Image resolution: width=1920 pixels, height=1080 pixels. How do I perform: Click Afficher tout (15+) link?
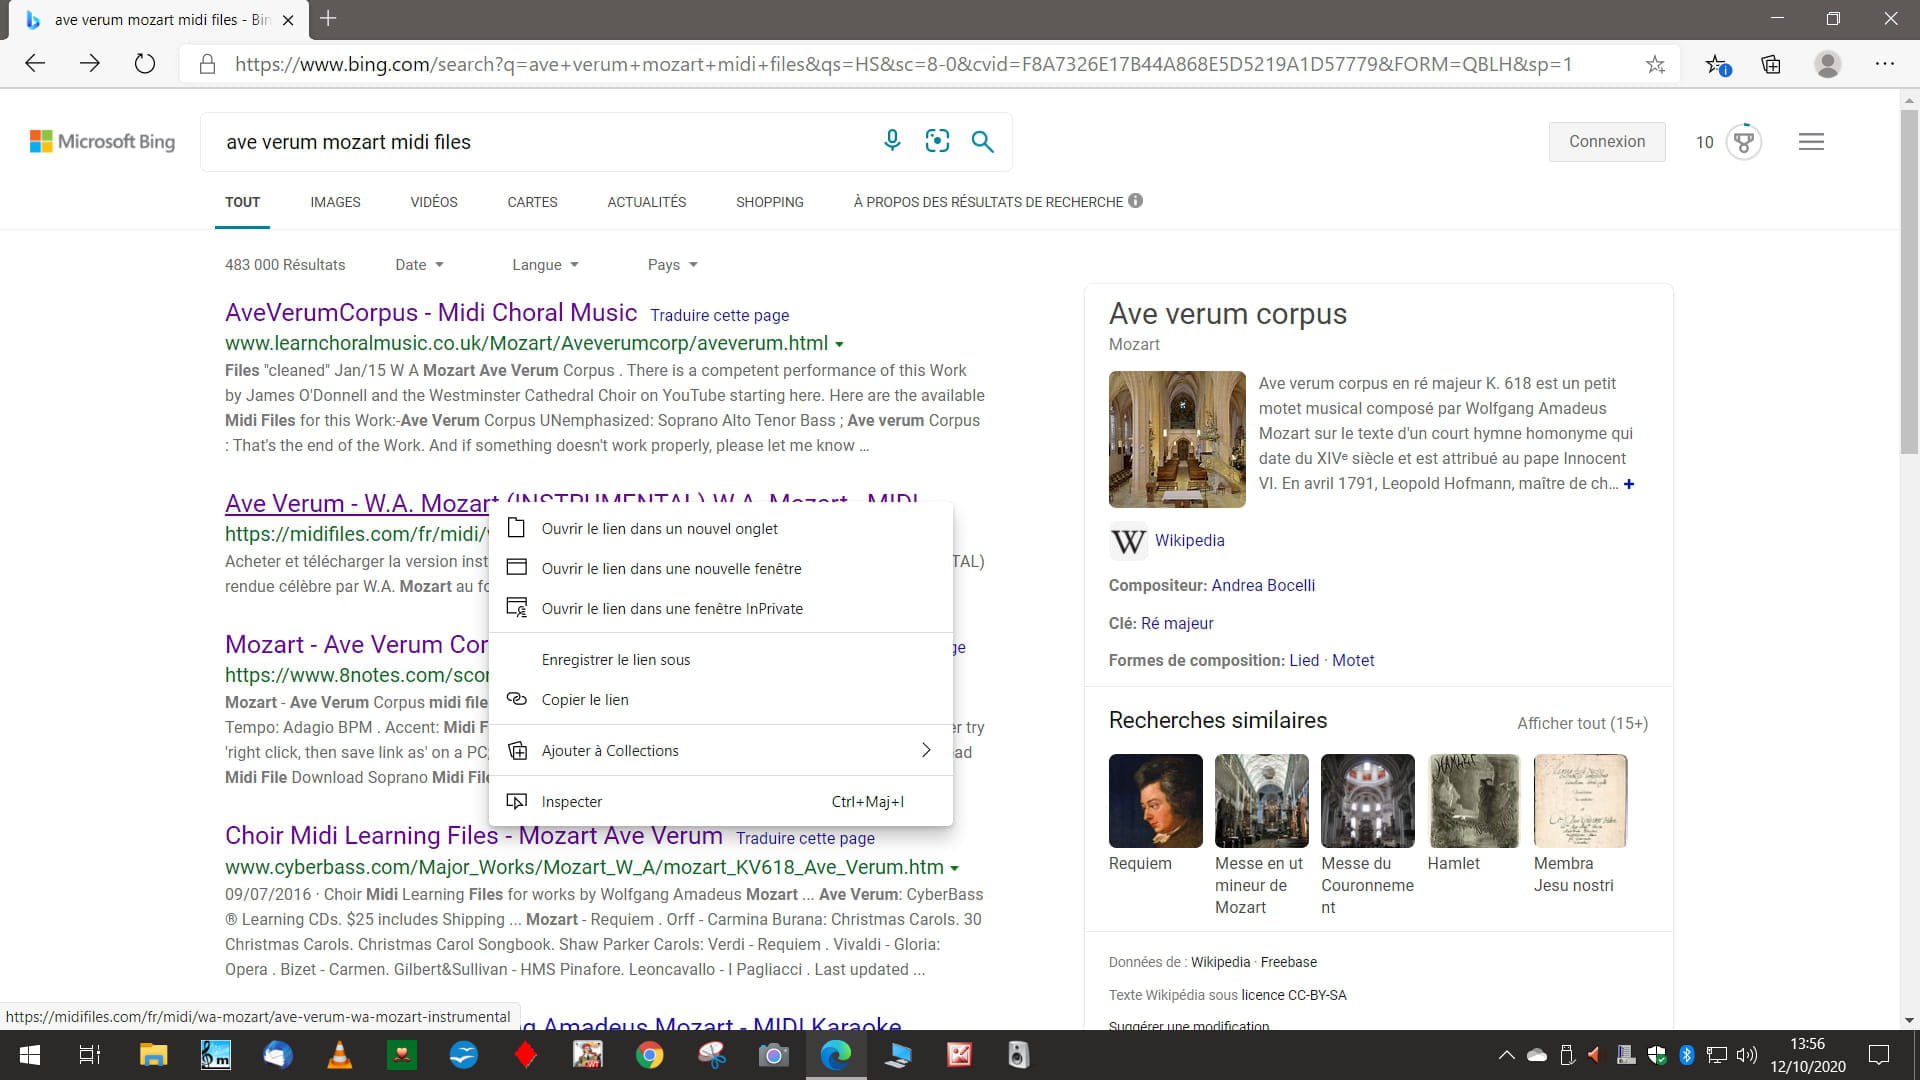pos(1582,723)
